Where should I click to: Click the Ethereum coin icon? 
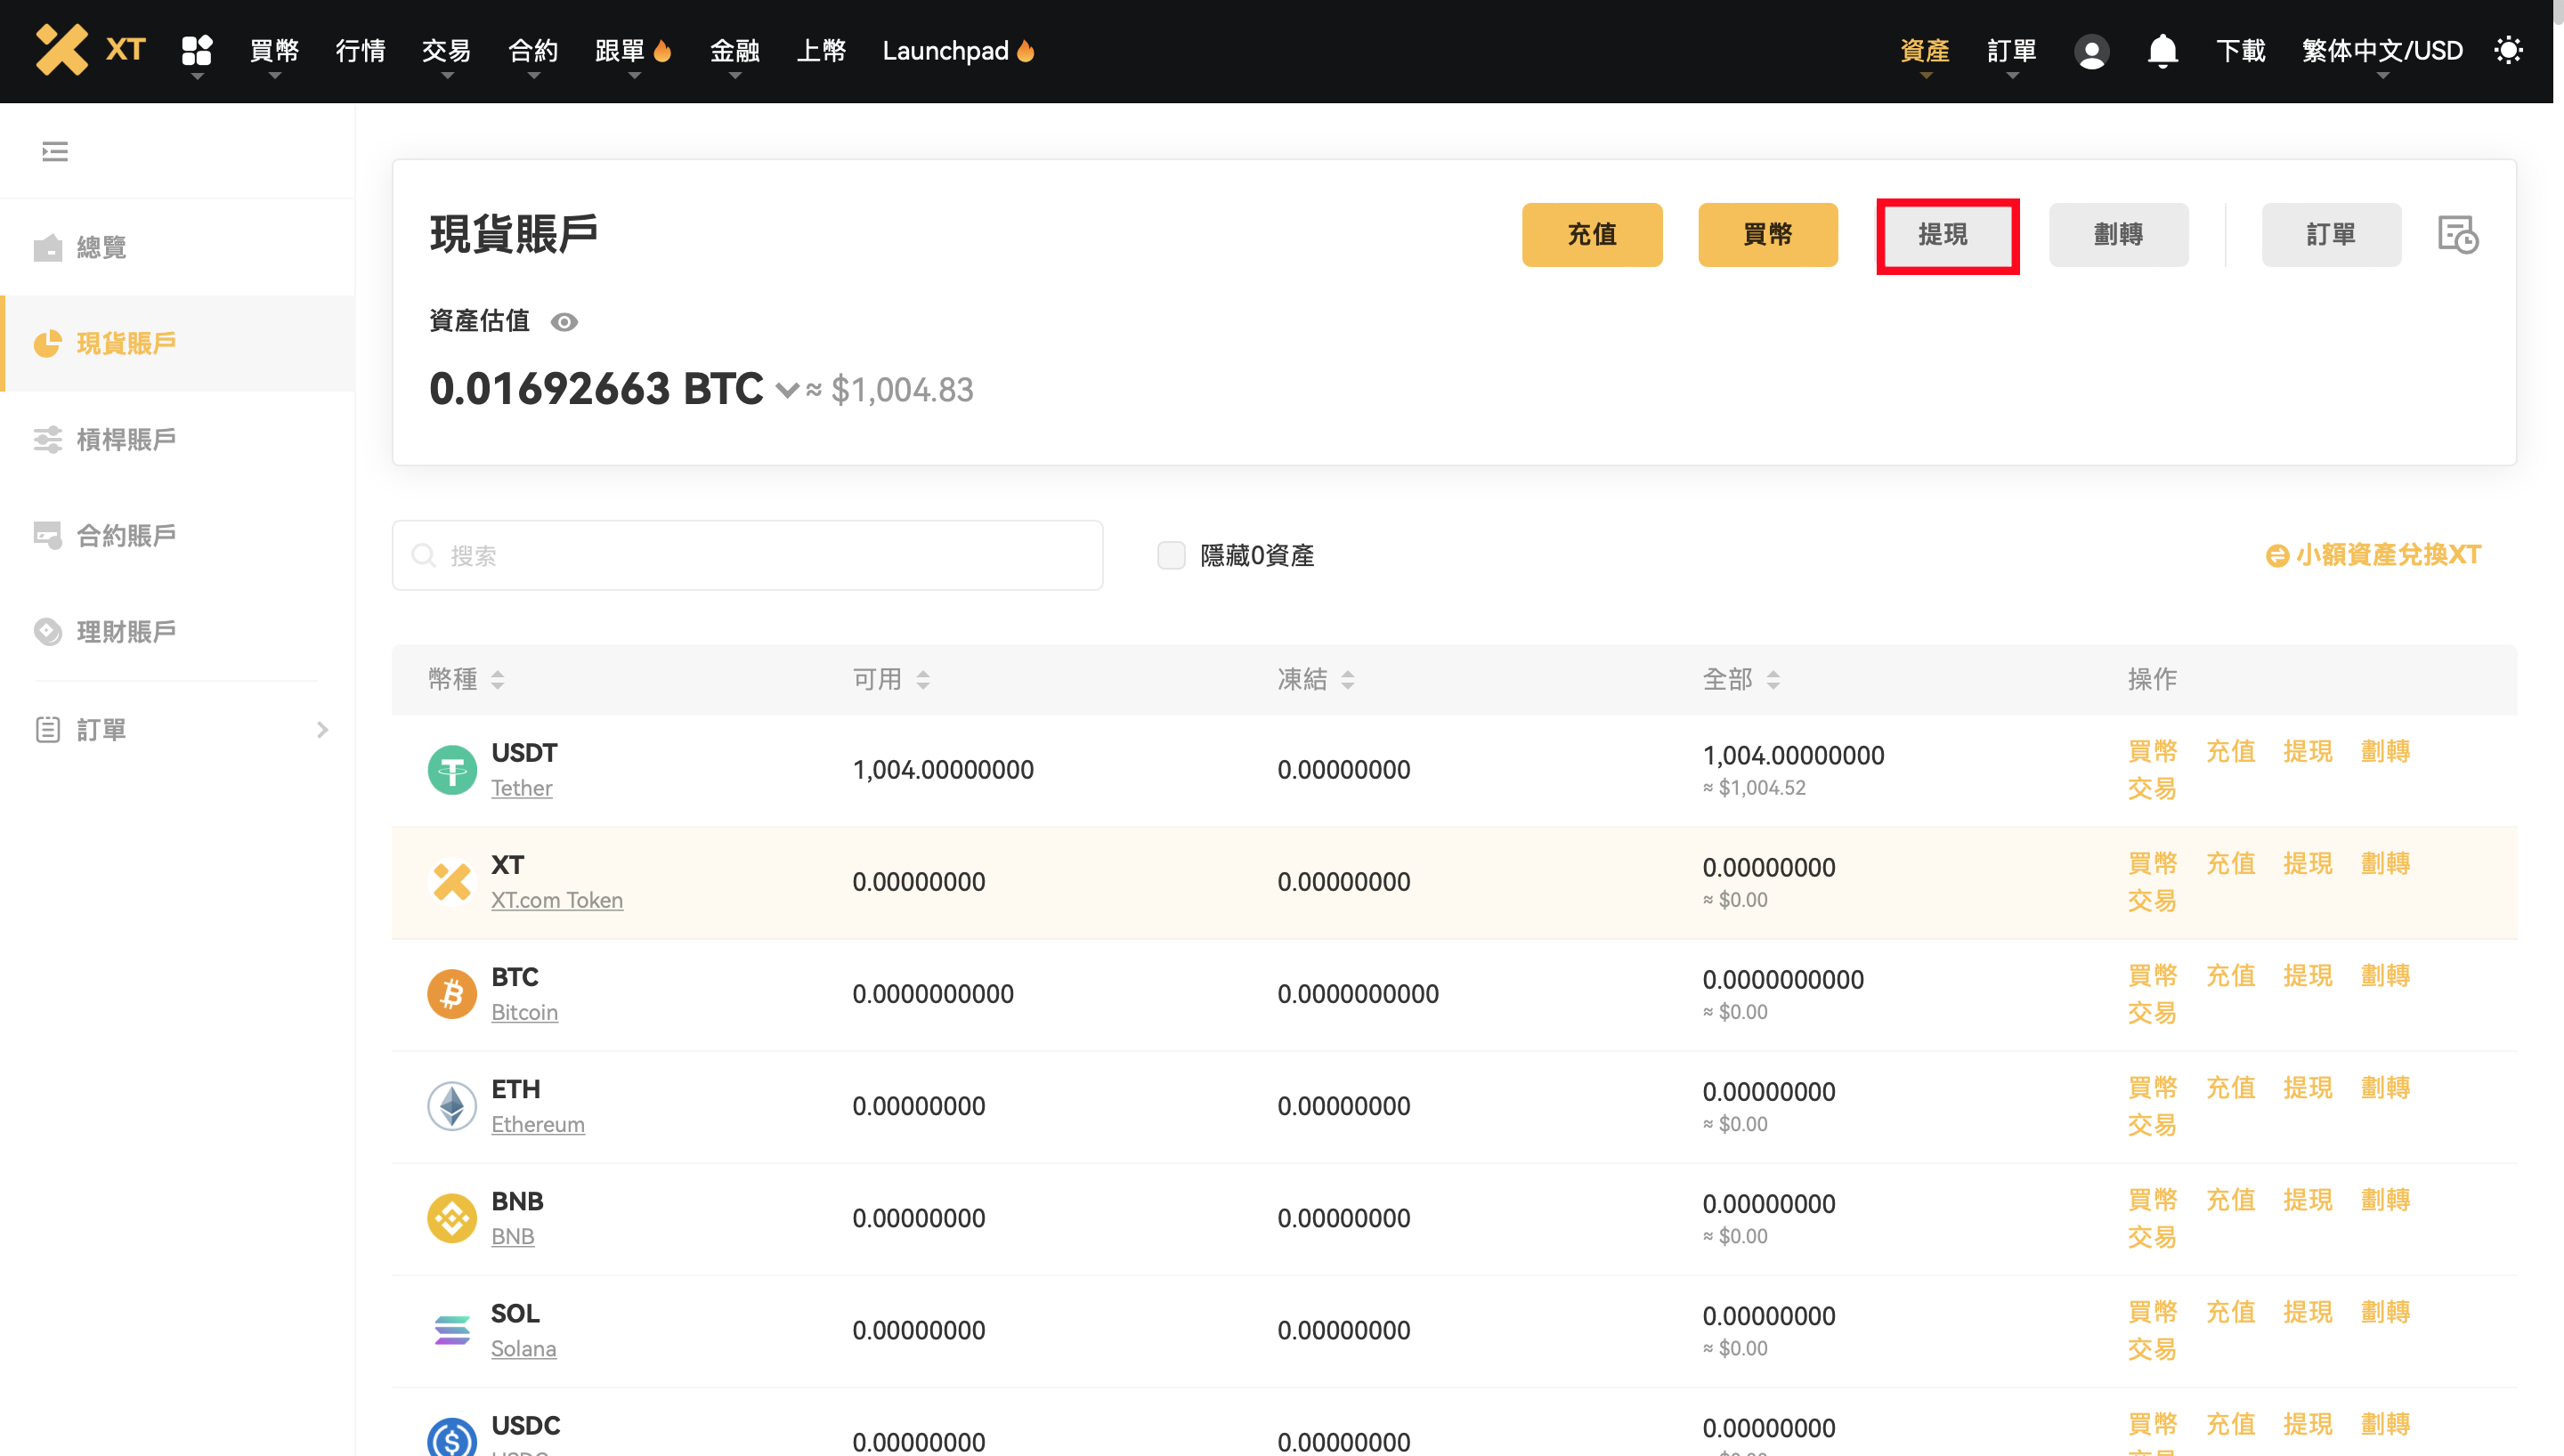(x=452, y=1106)
